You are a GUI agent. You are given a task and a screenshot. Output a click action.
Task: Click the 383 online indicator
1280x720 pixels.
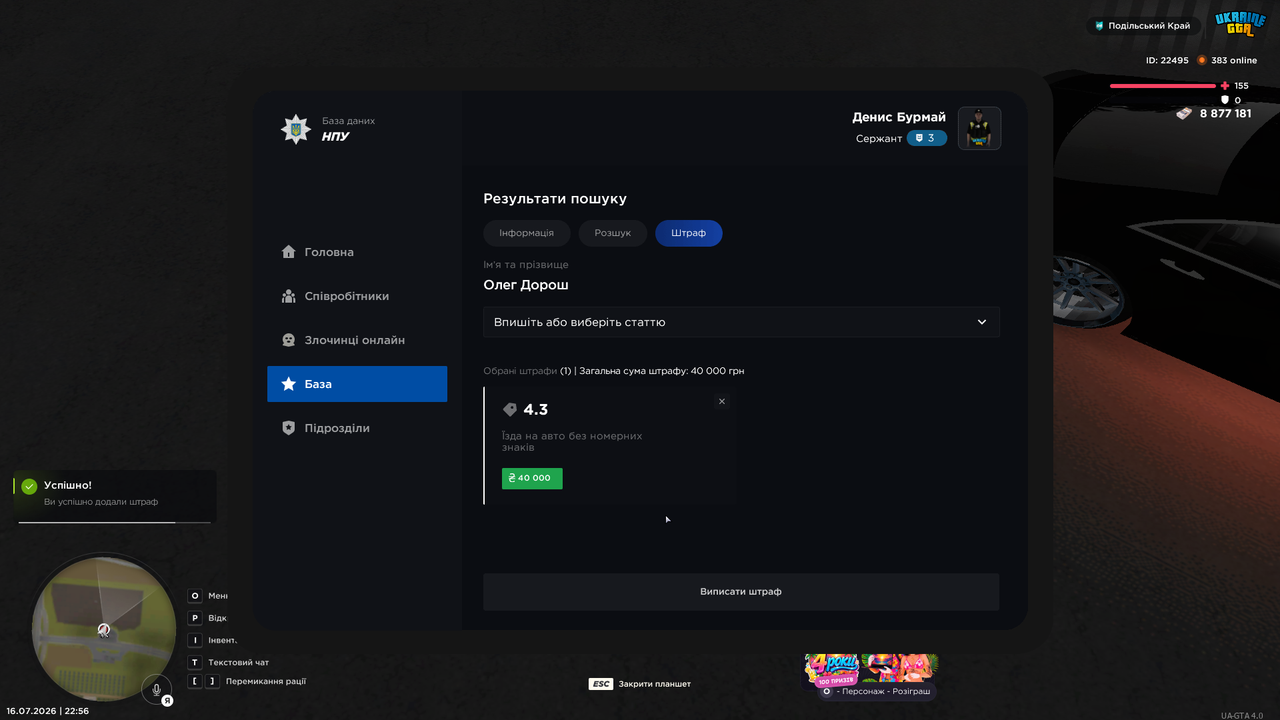pos(1227,60)
